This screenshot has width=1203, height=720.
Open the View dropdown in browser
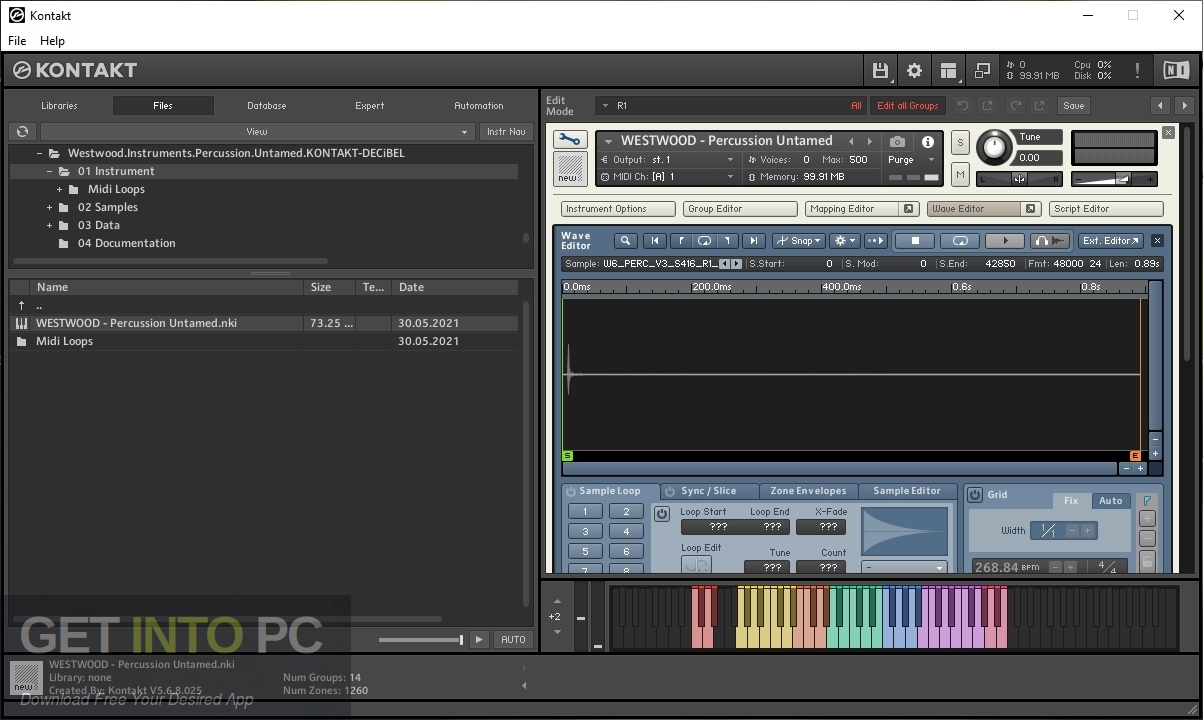(x=257, y=131)
